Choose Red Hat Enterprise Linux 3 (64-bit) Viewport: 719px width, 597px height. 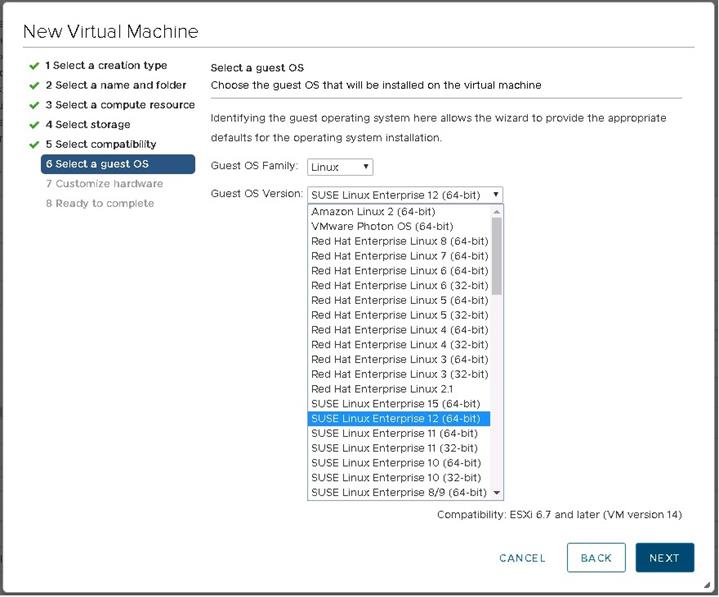[399, 359]
